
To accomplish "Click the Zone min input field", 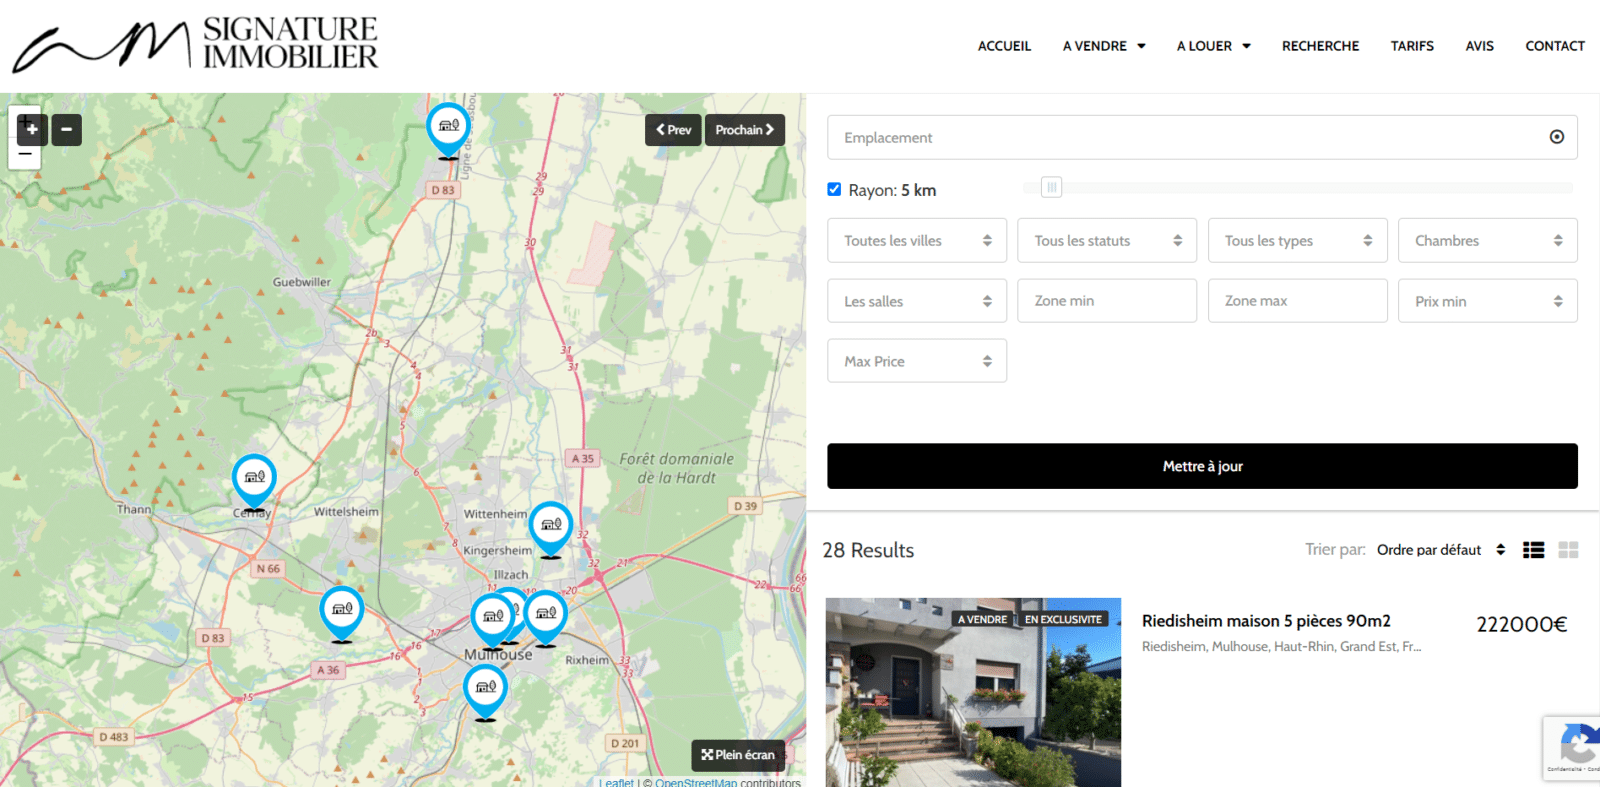I will (1106, 301).
